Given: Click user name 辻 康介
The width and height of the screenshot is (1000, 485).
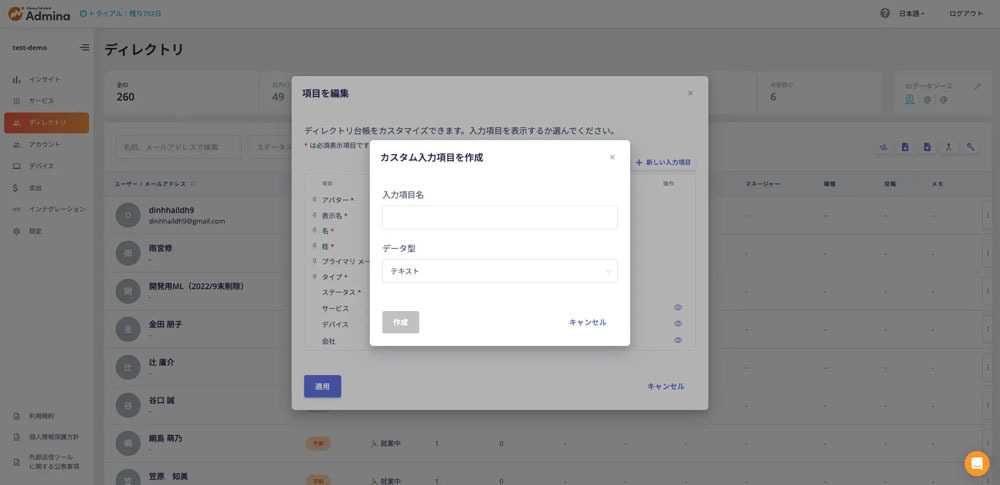Looking at the screenshot, I should (x=161, y=362).
